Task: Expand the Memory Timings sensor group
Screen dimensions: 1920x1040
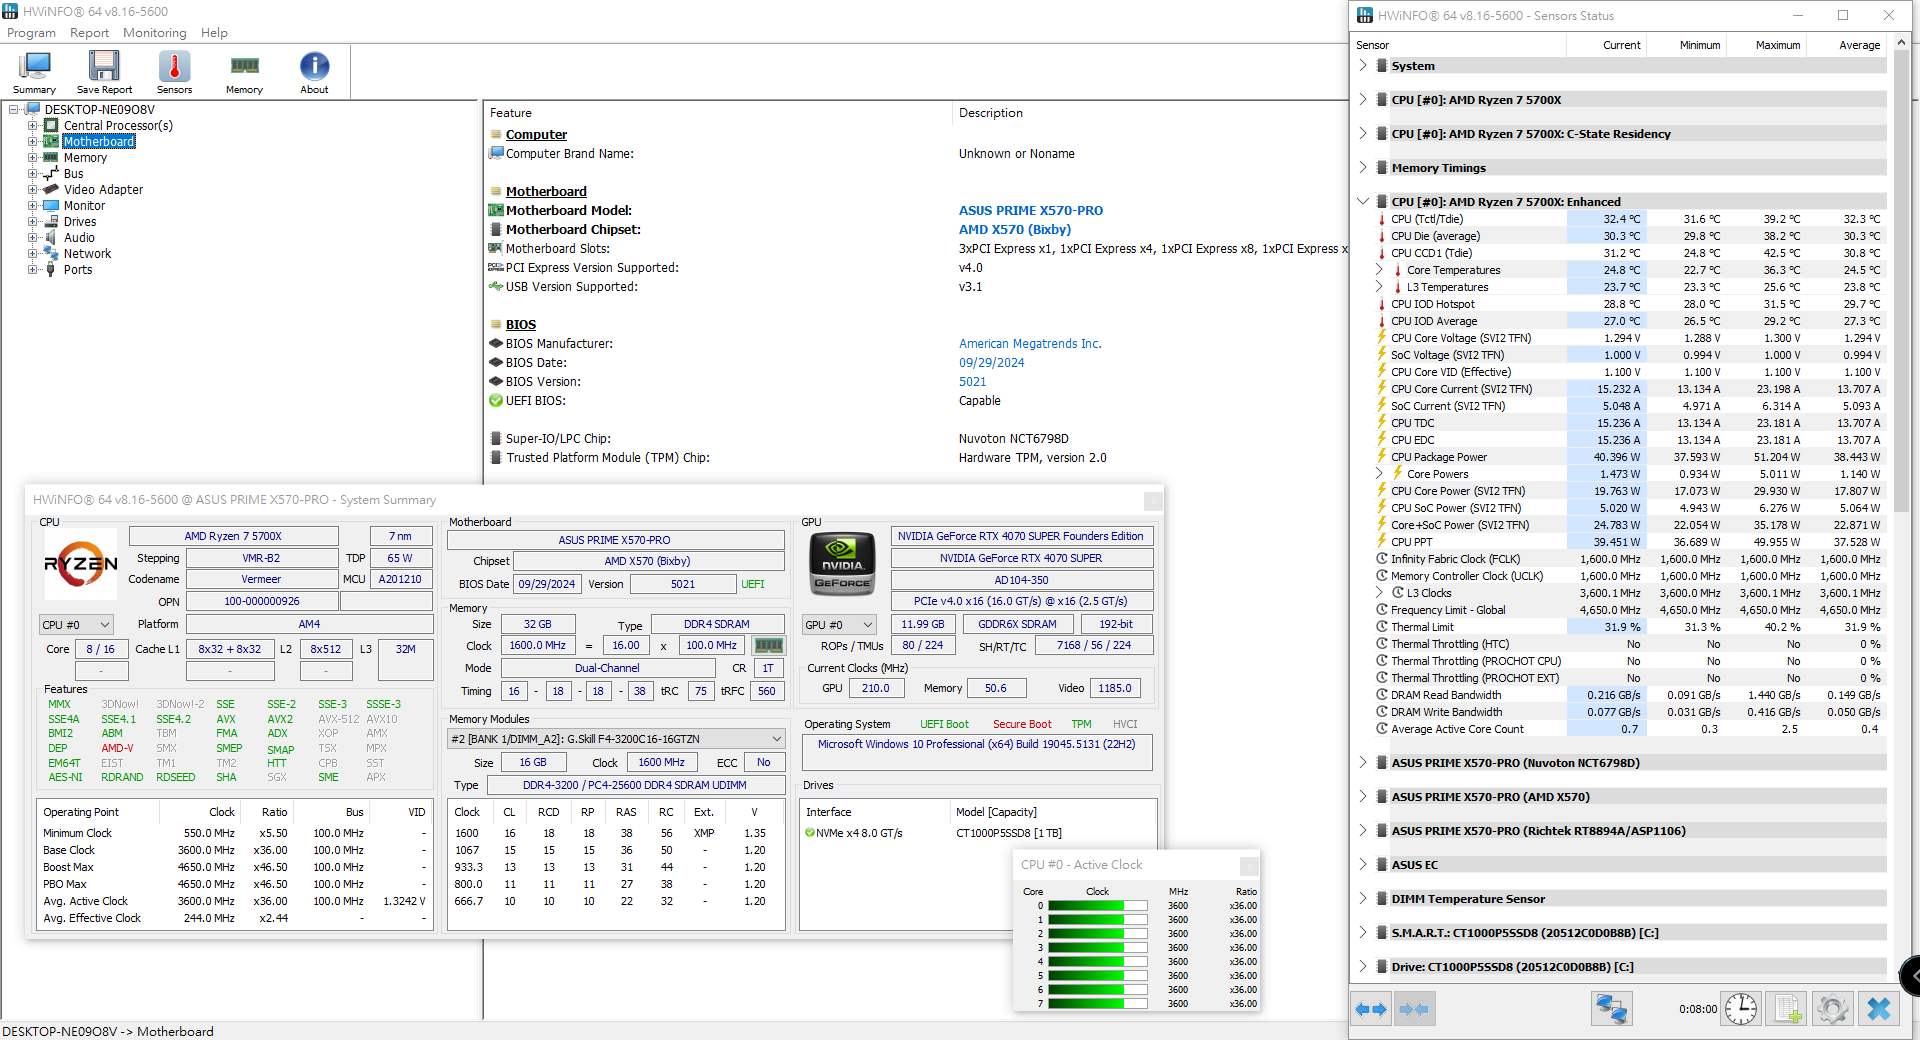Action: coord(1363,168)
